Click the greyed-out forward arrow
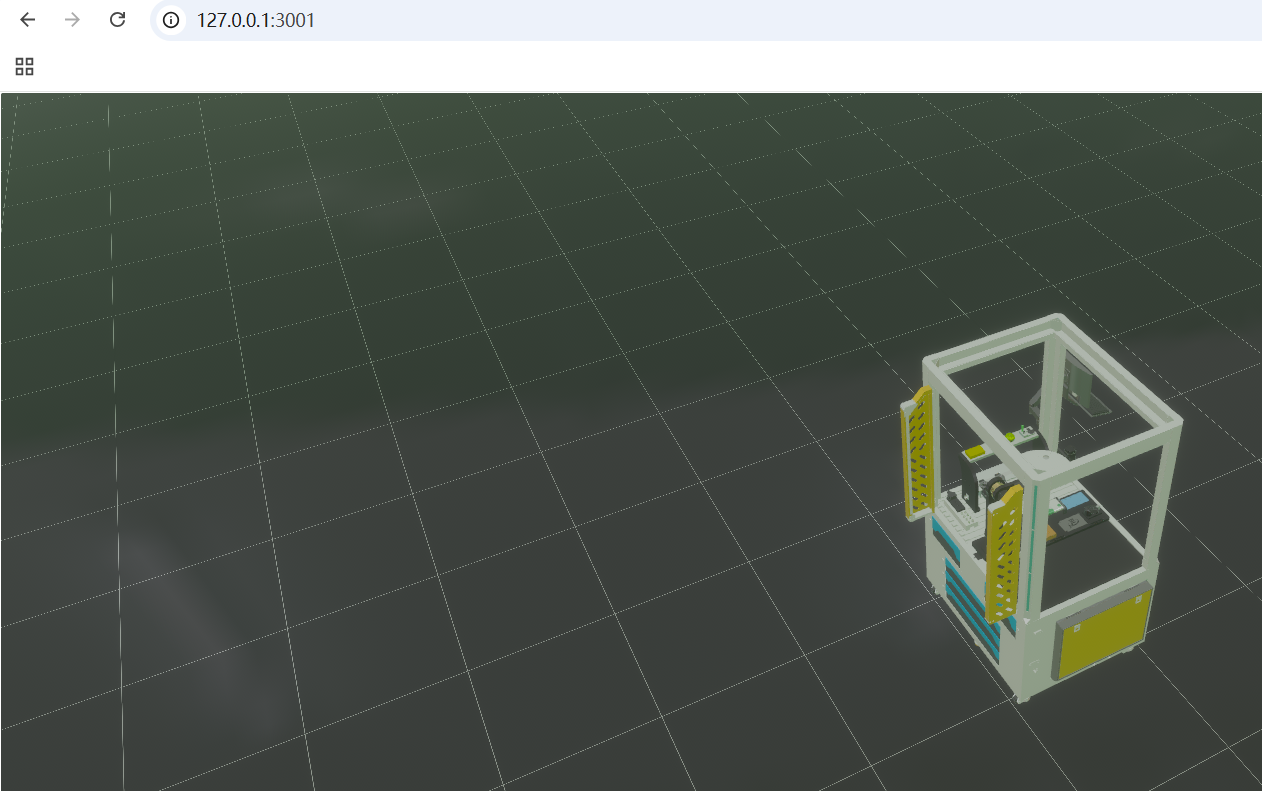 (x=72, y=20)
